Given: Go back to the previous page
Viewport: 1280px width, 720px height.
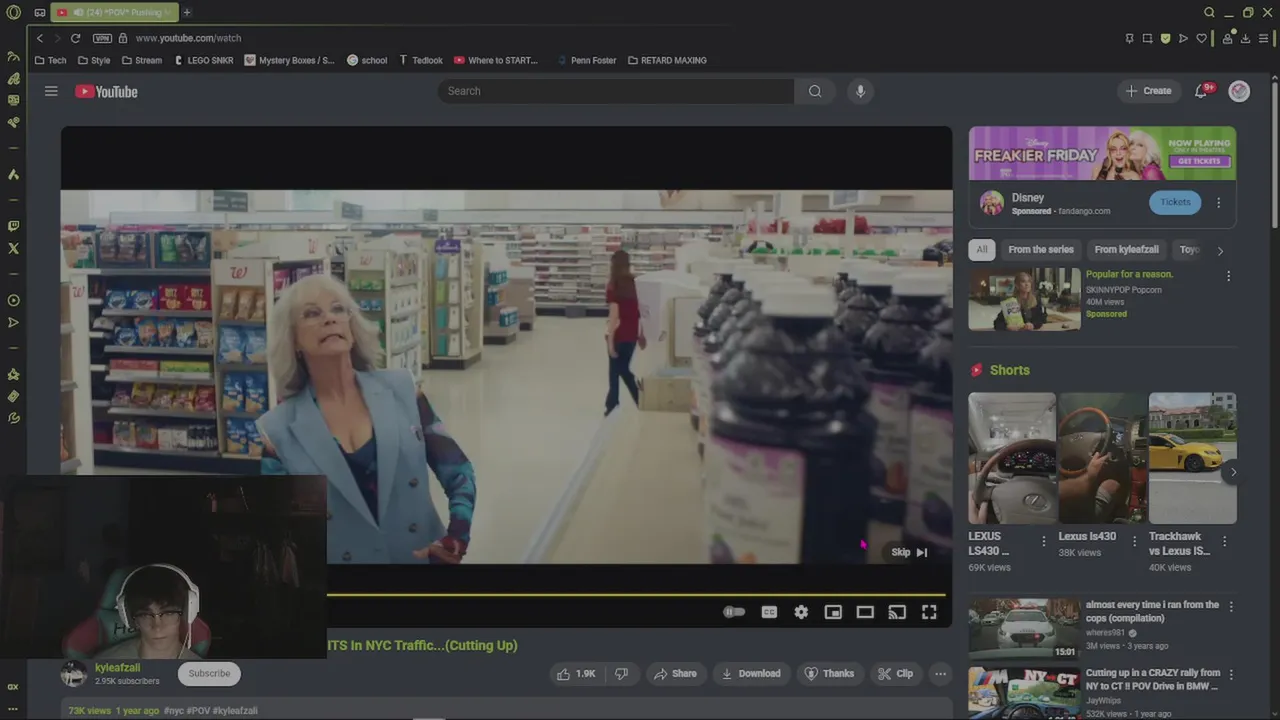Looking at the screenshot, I should point(40,38).
